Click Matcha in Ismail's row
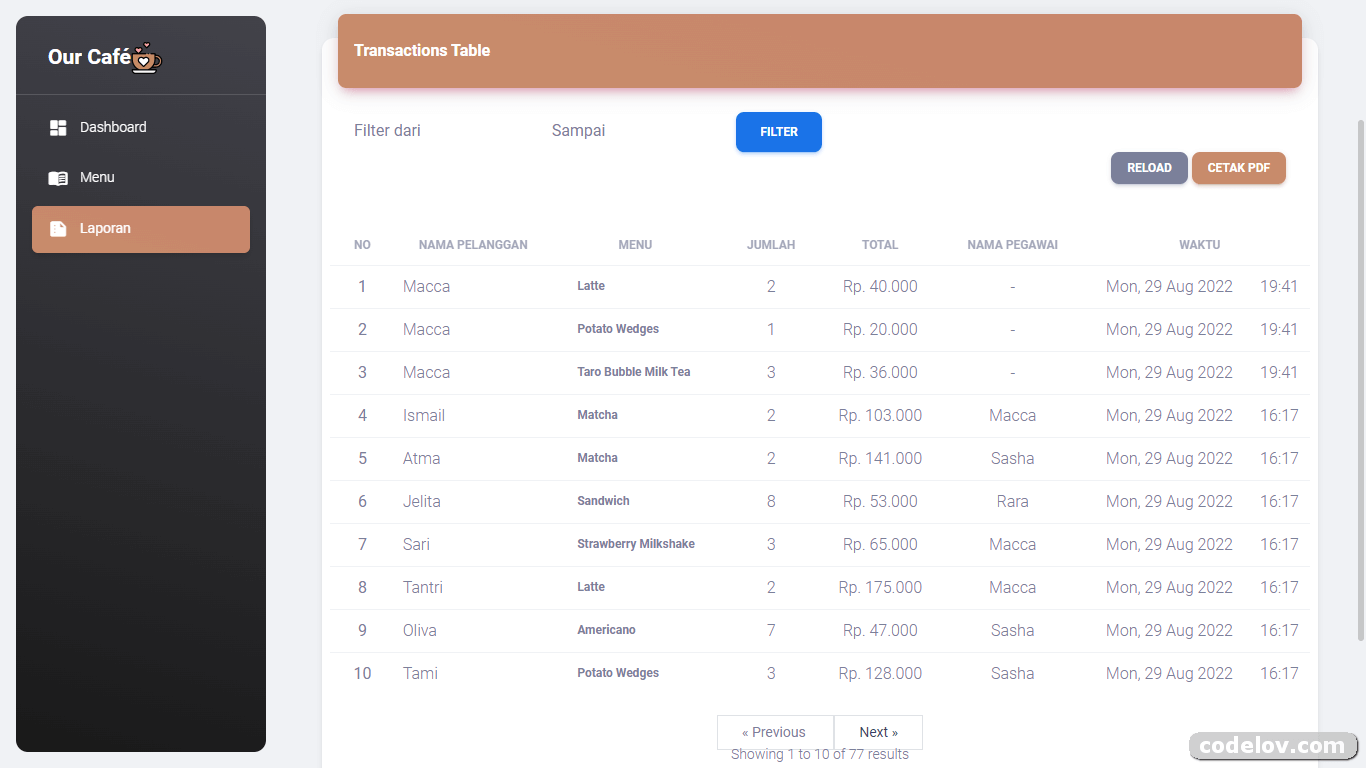1366x768 pixels. pyautogui.click(x=597, y=415)
